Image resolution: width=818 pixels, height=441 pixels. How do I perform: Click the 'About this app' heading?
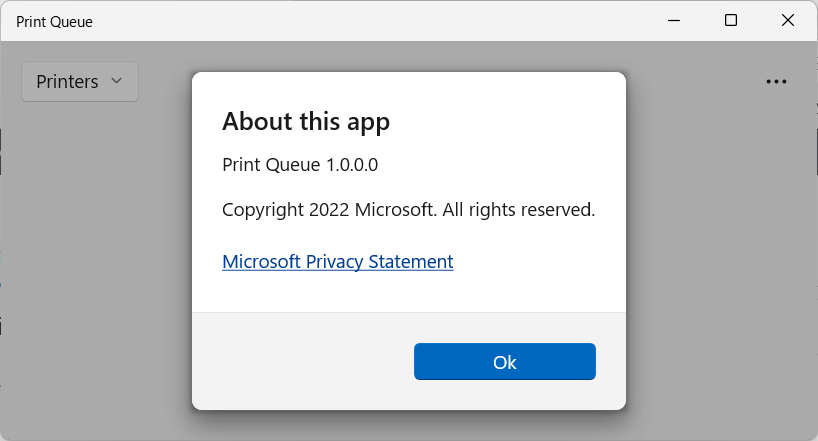point(306,122)
